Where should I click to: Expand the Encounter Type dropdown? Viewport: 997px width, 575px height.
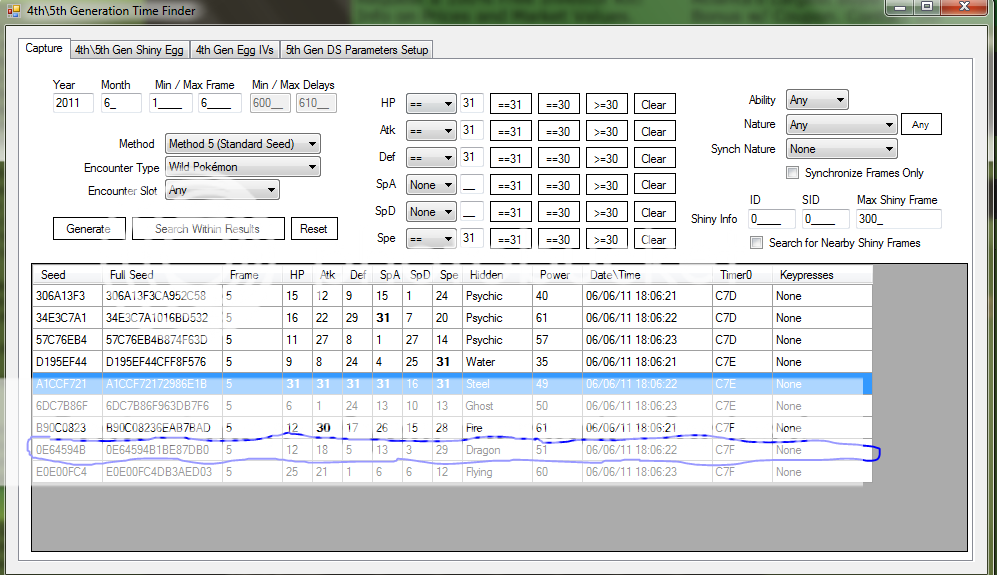point(243,167)
